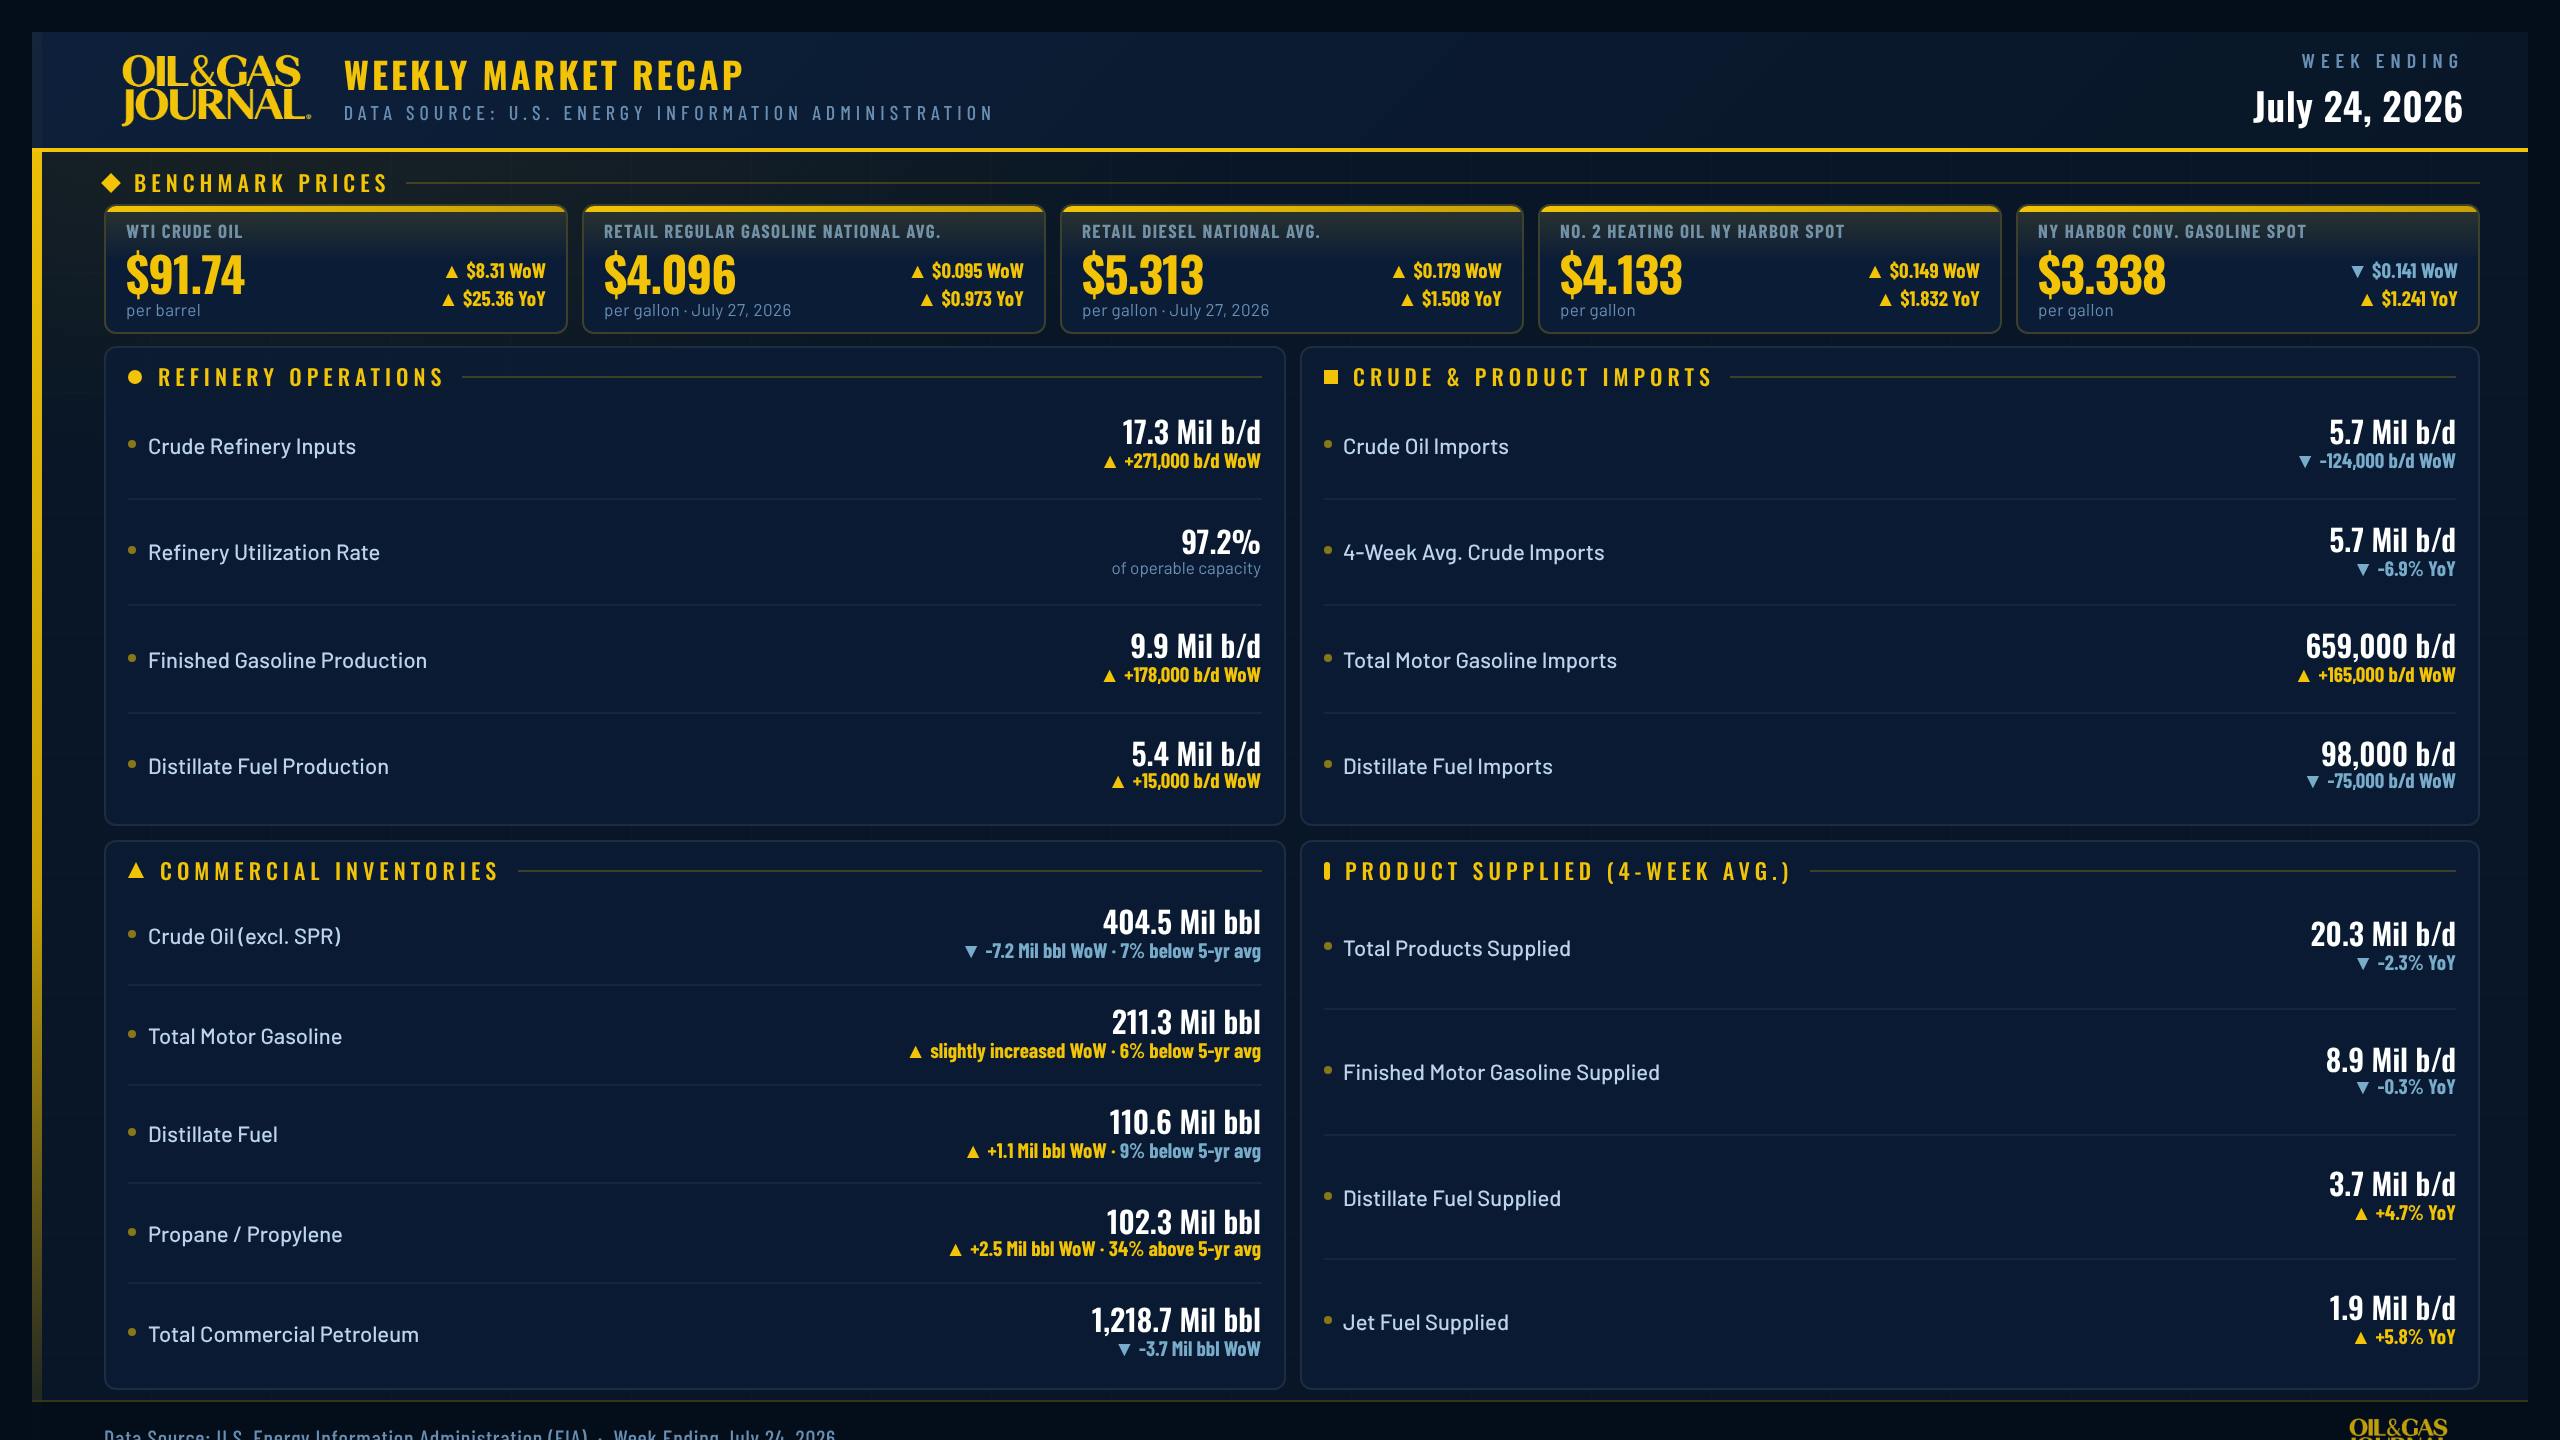Screen dimensions: 2560x1440
Task: Select the Total Products Supplied label
Action: [x=1456, y=949]
